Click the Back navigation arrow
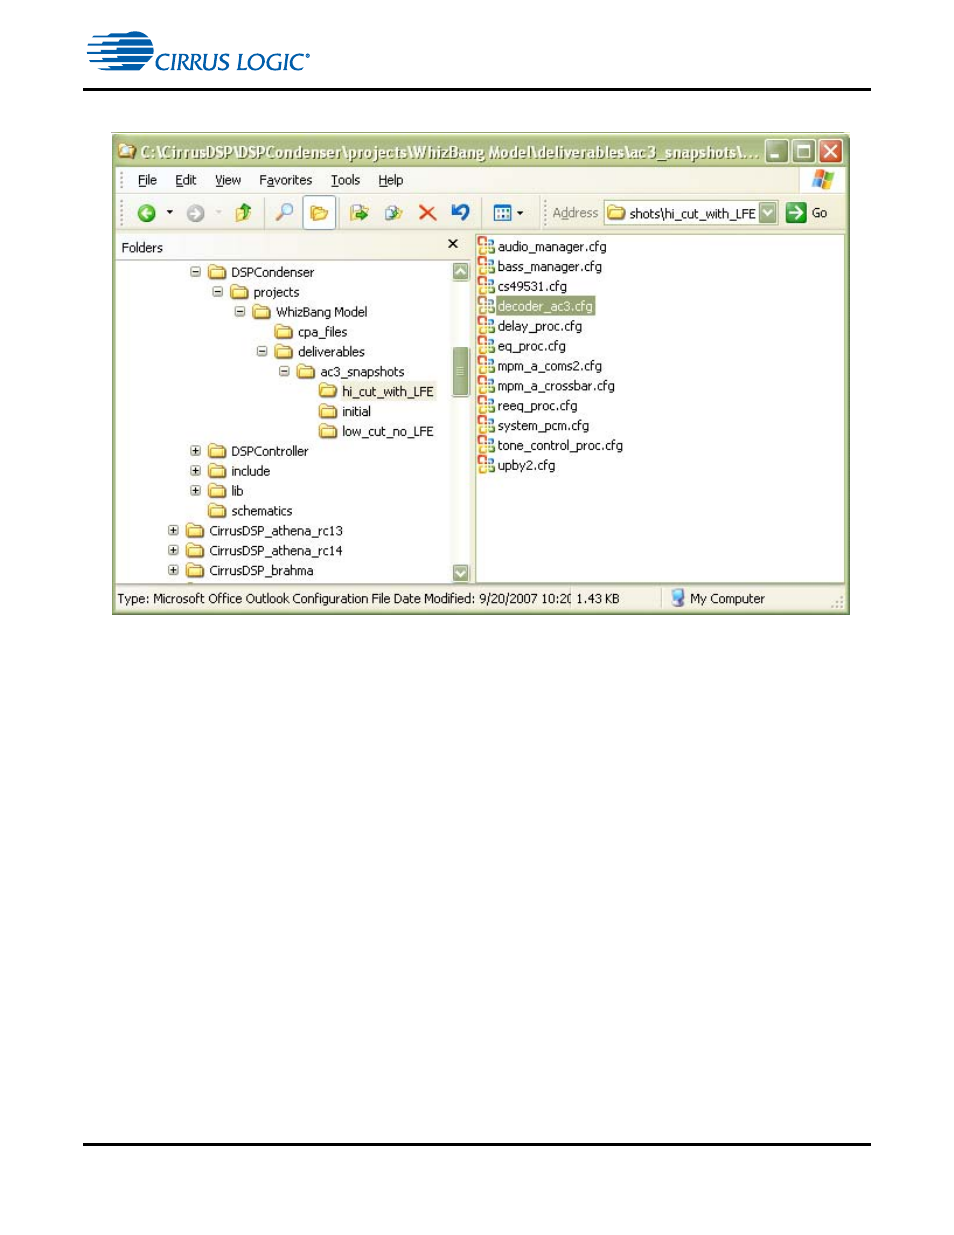The height and width of the screenshot is (1235, 954). (x=147, y=213)
